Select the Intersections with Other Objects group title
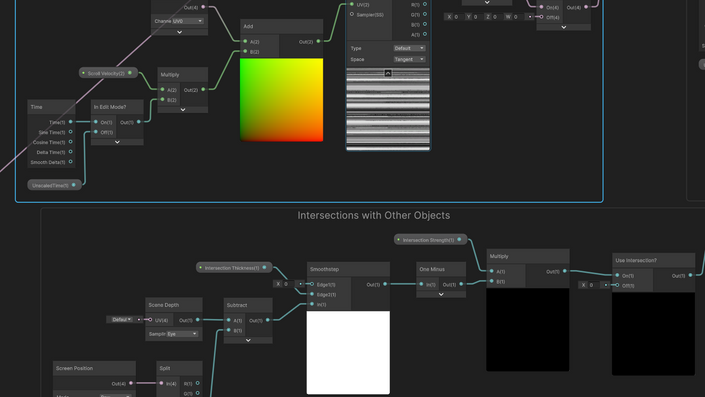Viewport: 705px width, 397px height. pos(374,215)
